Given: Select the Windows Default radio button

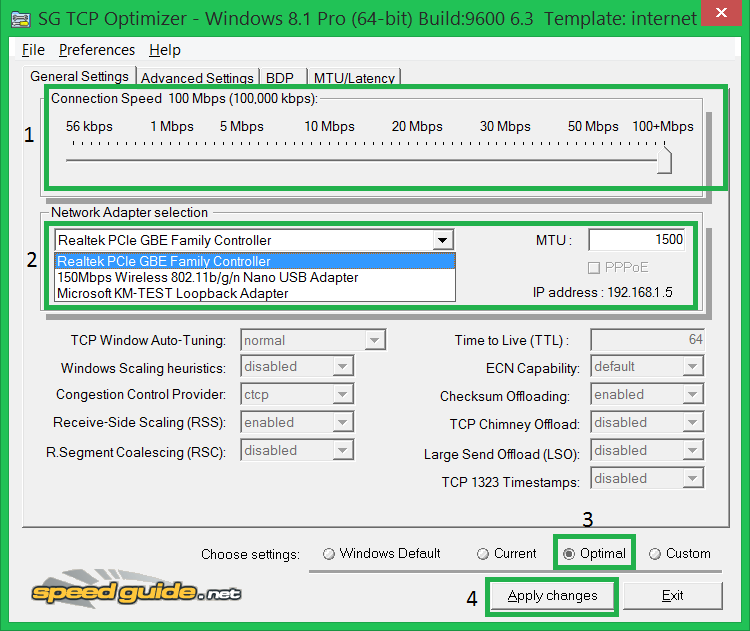Looking at the screenshot, I should pyautogui.click(x=329, y=554).
